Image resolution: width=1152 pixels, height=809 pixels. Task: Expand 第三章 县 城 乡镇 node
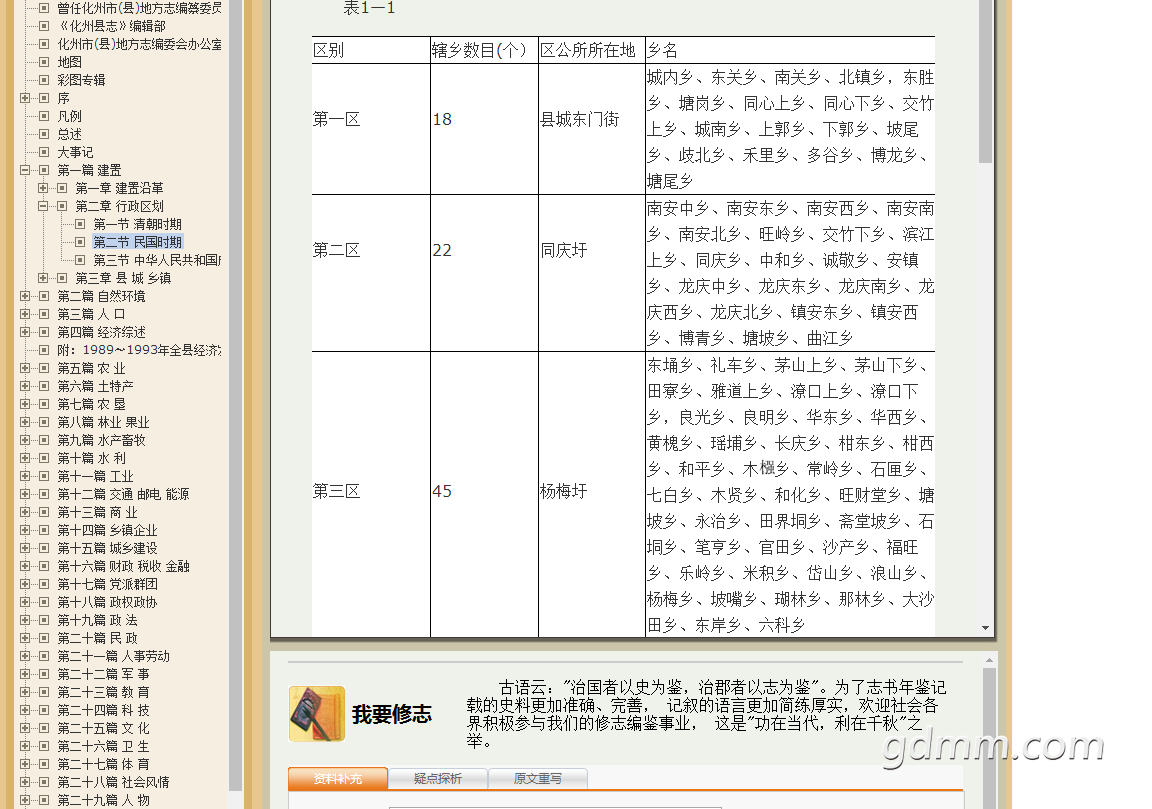tap(43, 278)
